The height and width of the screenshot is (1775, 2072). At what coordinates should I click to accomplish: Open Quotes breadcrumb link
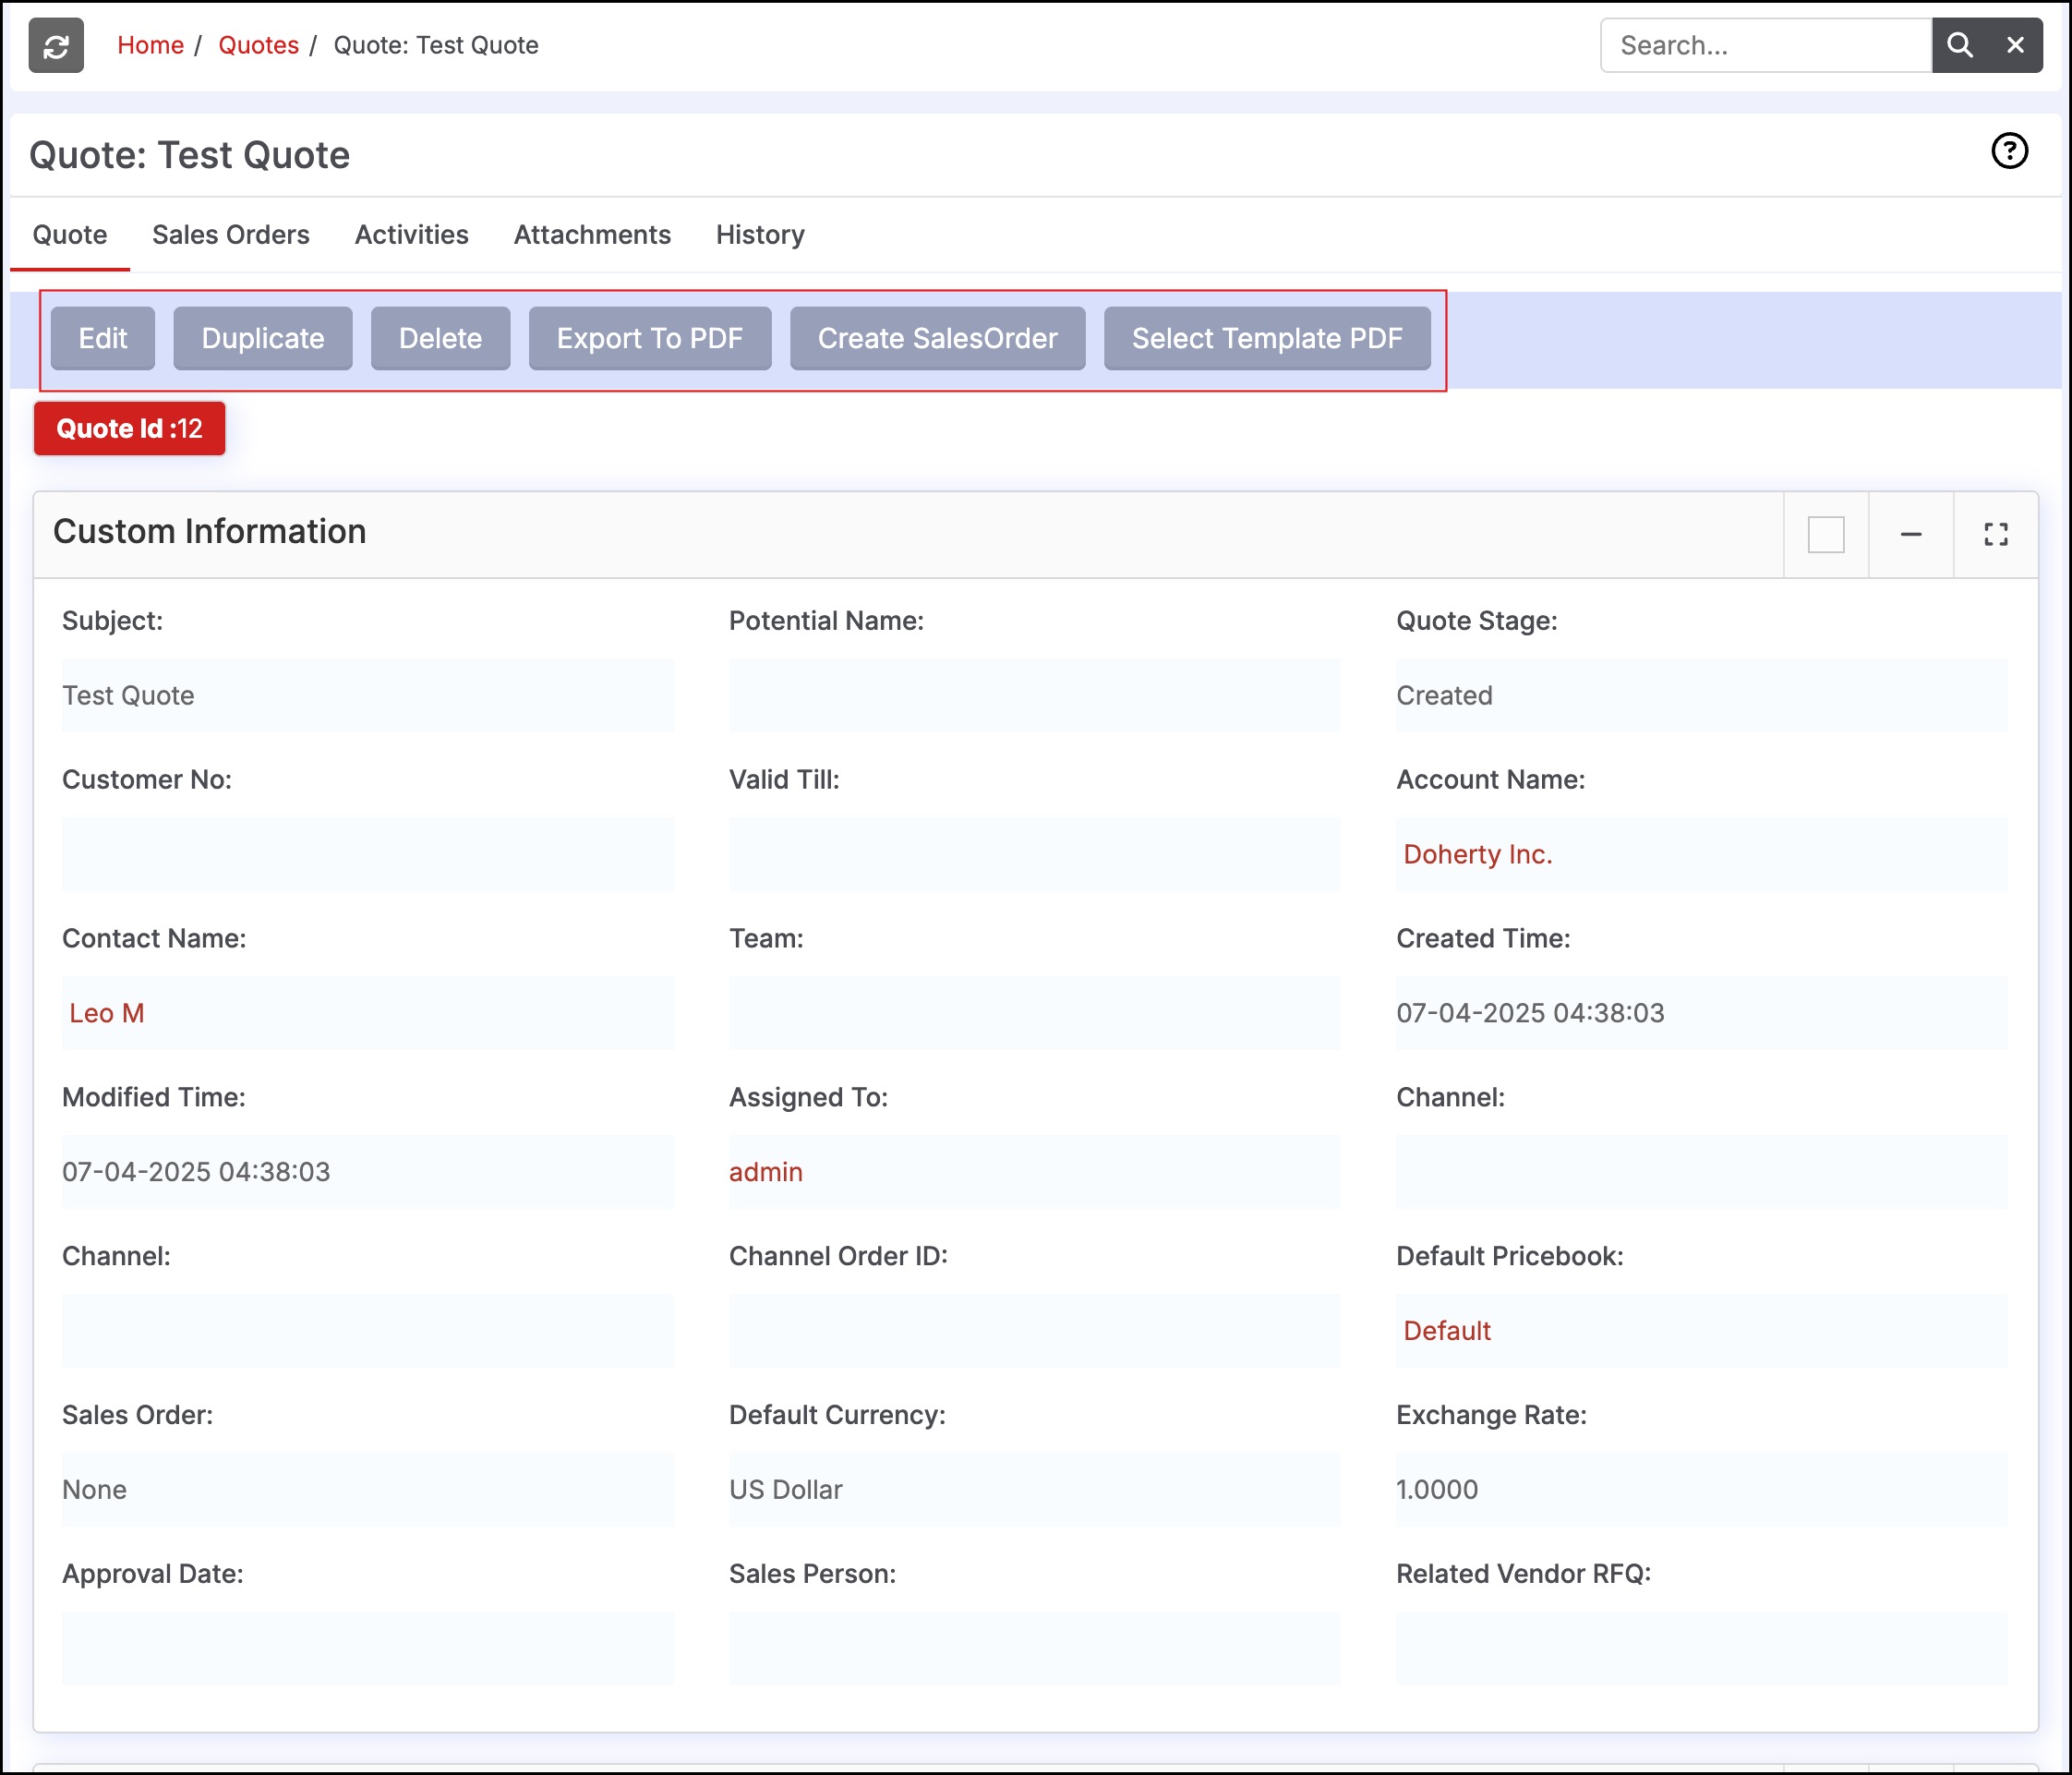pos(258,45)
